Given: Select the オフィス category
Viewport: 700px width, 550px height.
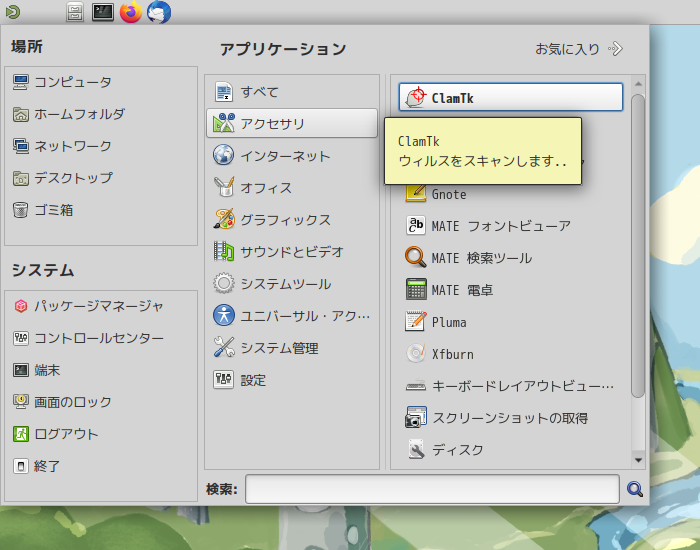Looking at the screenshot, I should pyautogui.click(x=292, y=188).
